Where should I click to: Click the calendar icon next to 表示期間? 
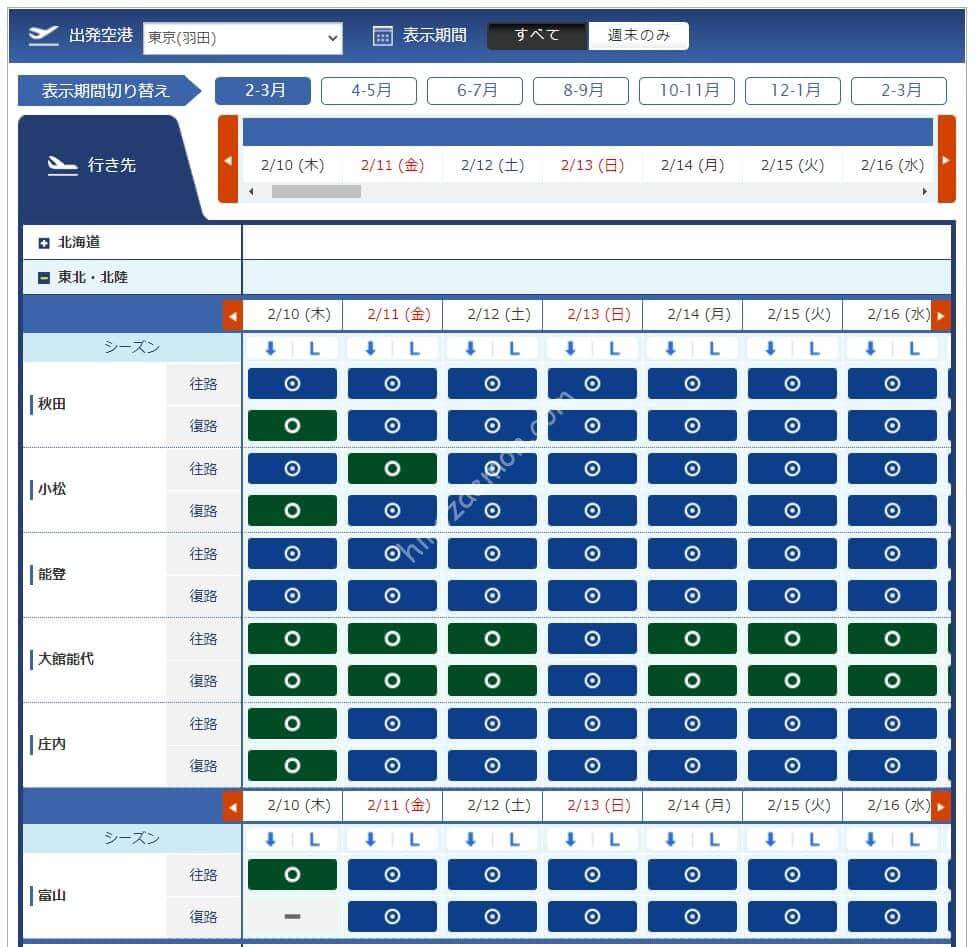(x=382, y=36)
